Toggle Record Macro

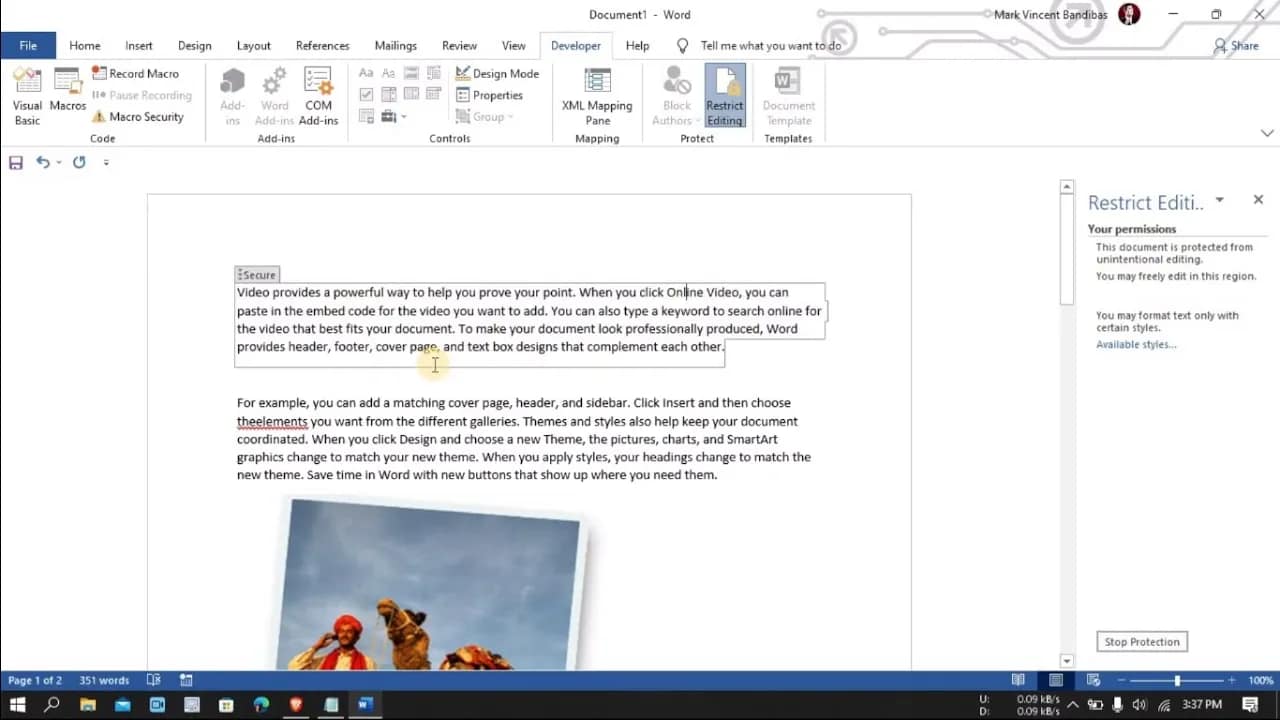[x=137, y=73]
